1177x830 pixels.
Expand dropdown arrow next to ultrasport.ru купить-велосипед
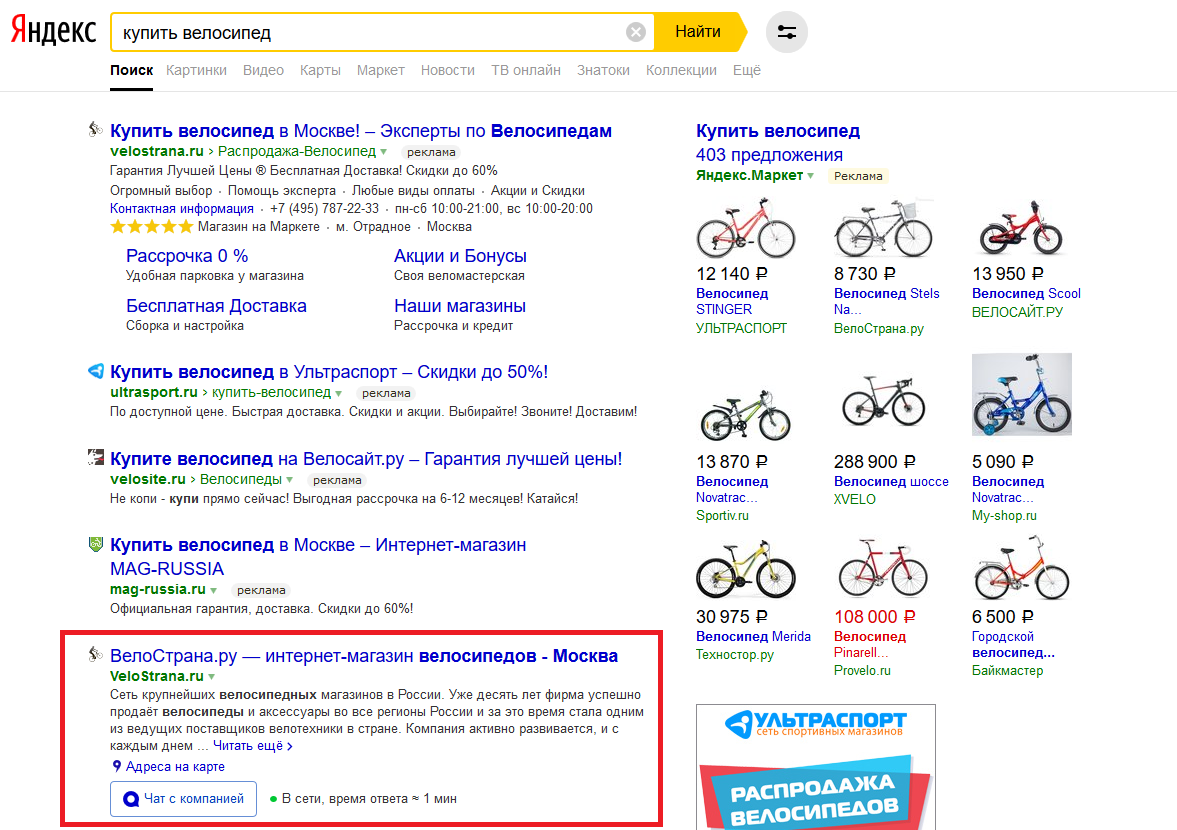coord(339,393)
